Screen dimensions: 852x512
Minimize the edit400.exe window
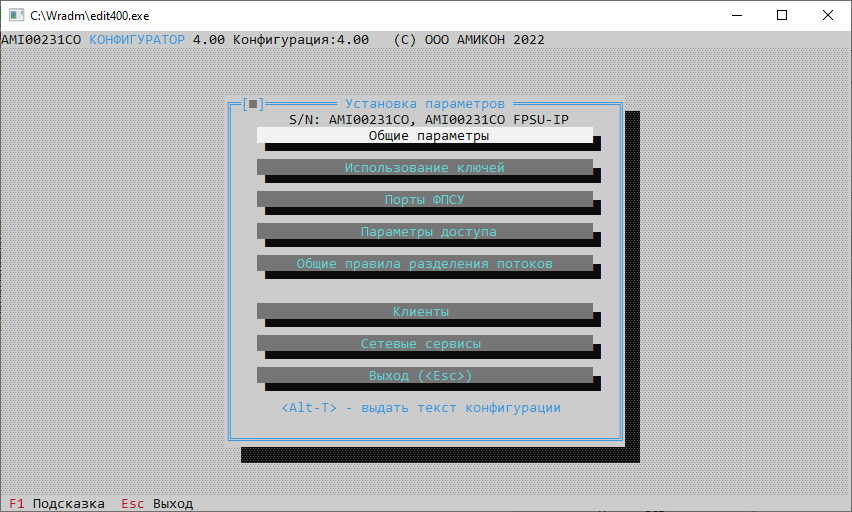pyautogui.click(x=737, y=15)
